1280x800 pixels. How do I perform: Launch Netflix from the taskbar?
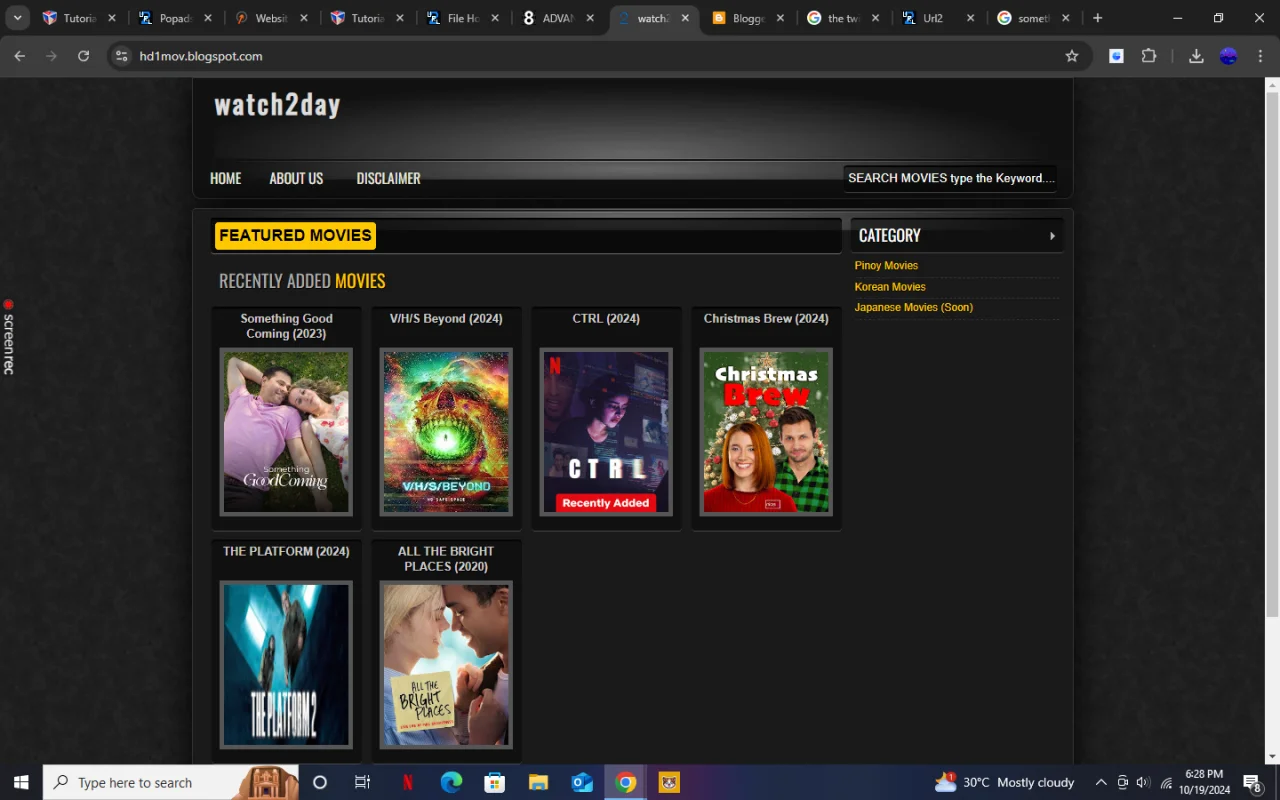click(x=407, y=782)
